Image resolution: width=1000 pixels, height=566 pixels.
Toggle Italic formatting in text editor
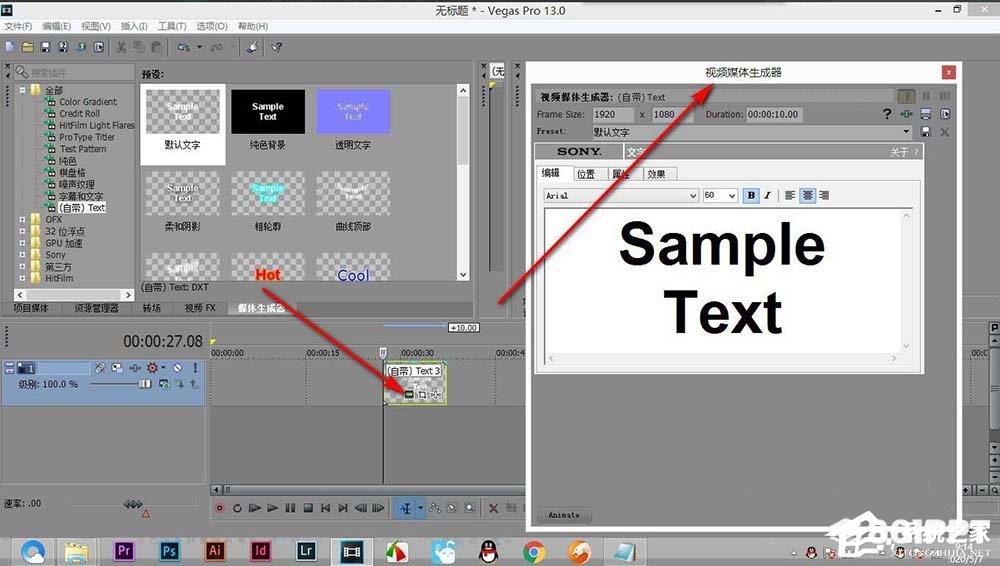tap(767, 195)
